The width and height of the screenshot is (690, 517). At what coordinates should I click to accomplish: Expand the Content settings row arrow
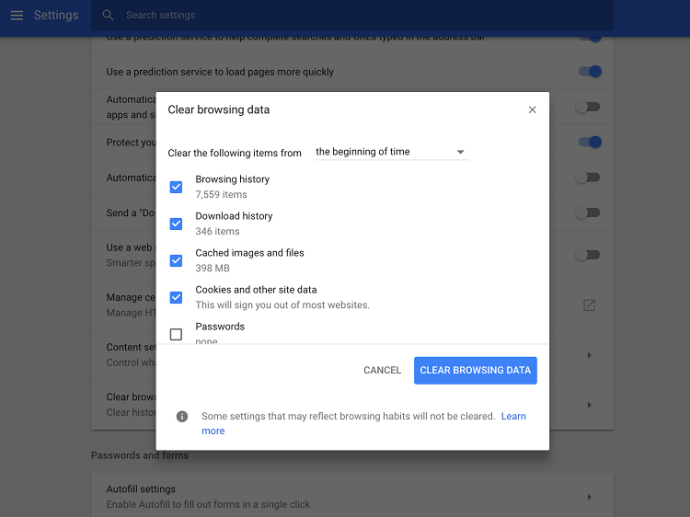point(589,355)
